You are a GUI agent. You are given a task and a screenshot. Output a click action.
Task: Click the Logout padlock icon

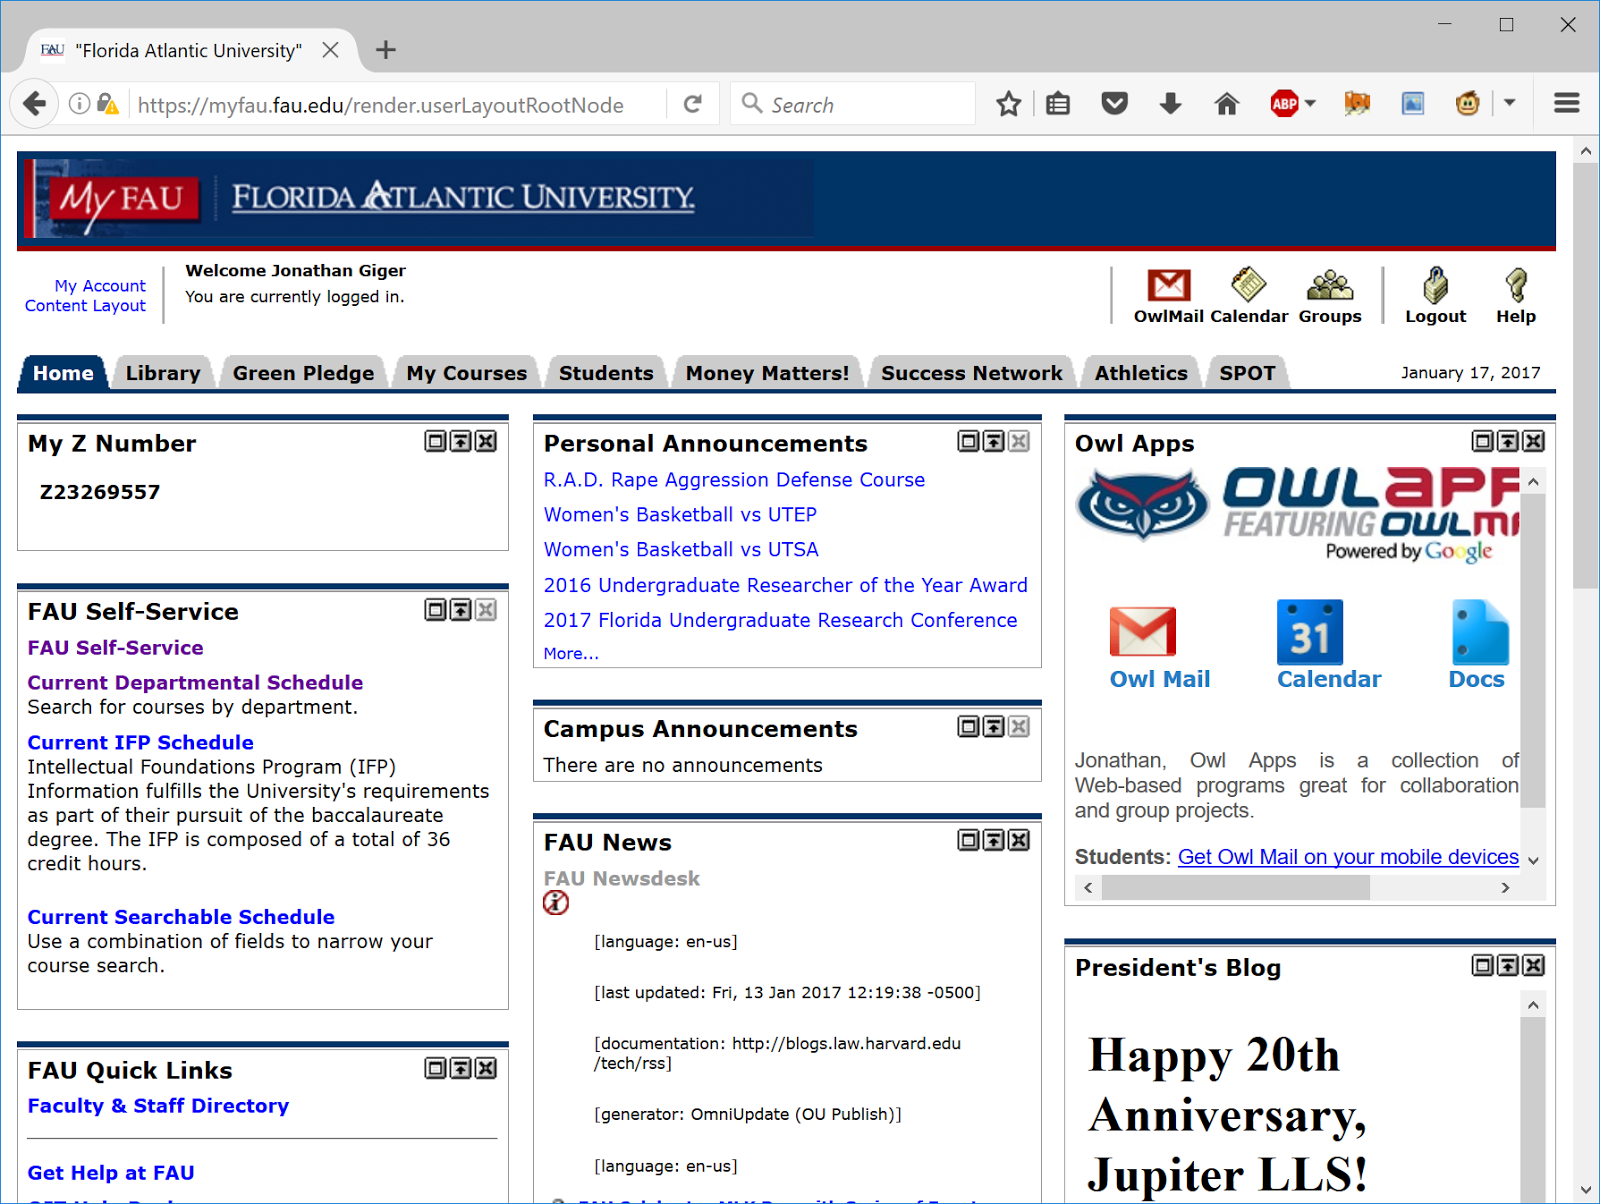1435,285
